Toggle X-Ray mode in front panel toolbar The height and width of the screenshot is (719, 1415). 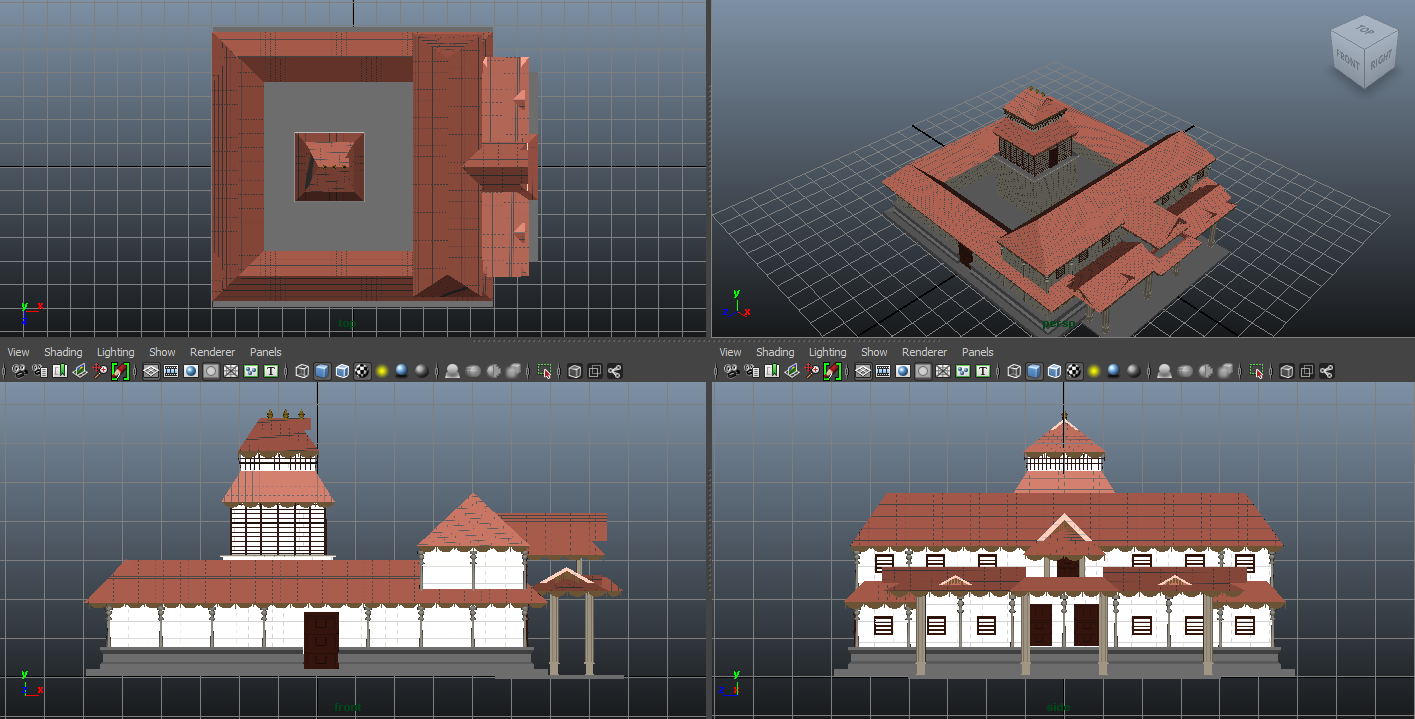click(574, 371)
